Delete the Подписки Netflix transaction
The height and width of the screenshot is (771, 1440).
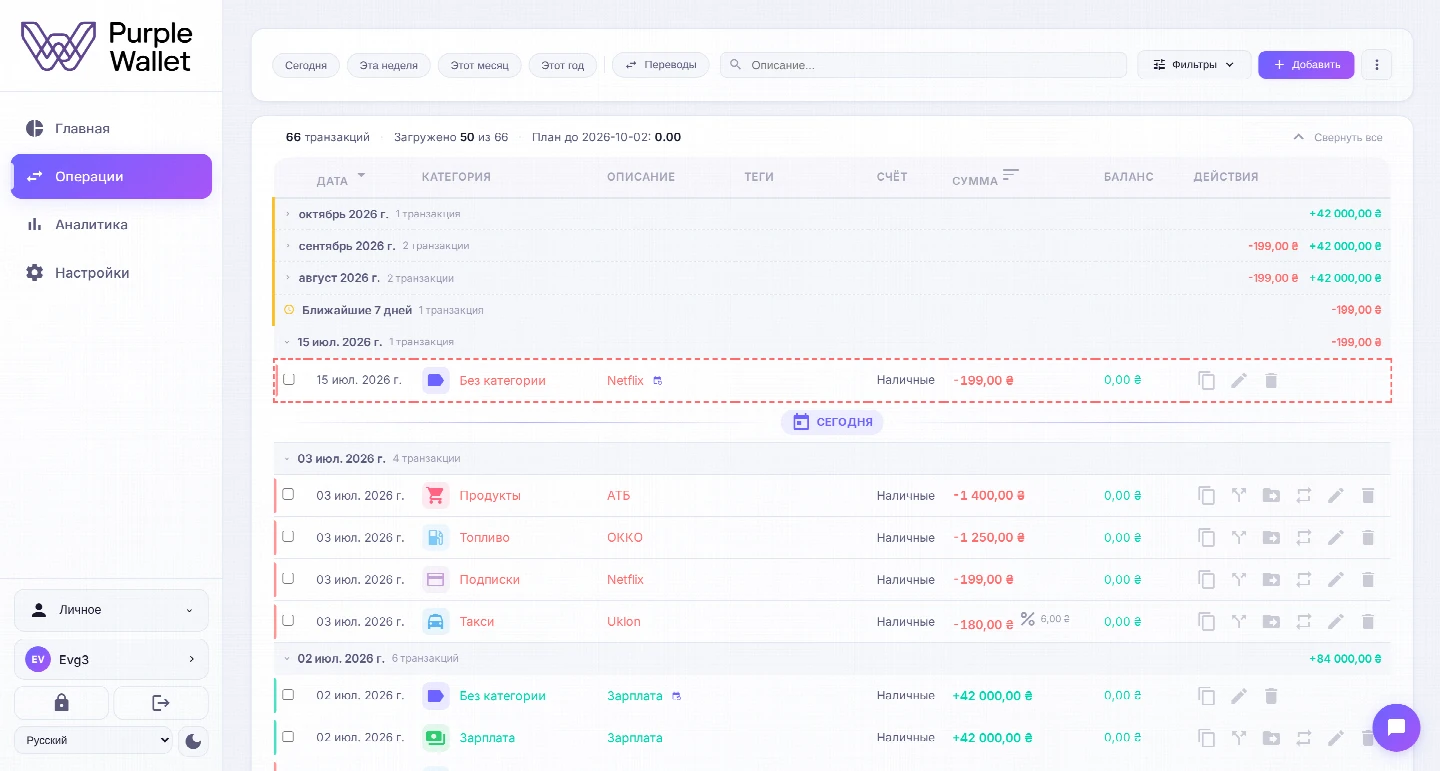(1368, 579)
